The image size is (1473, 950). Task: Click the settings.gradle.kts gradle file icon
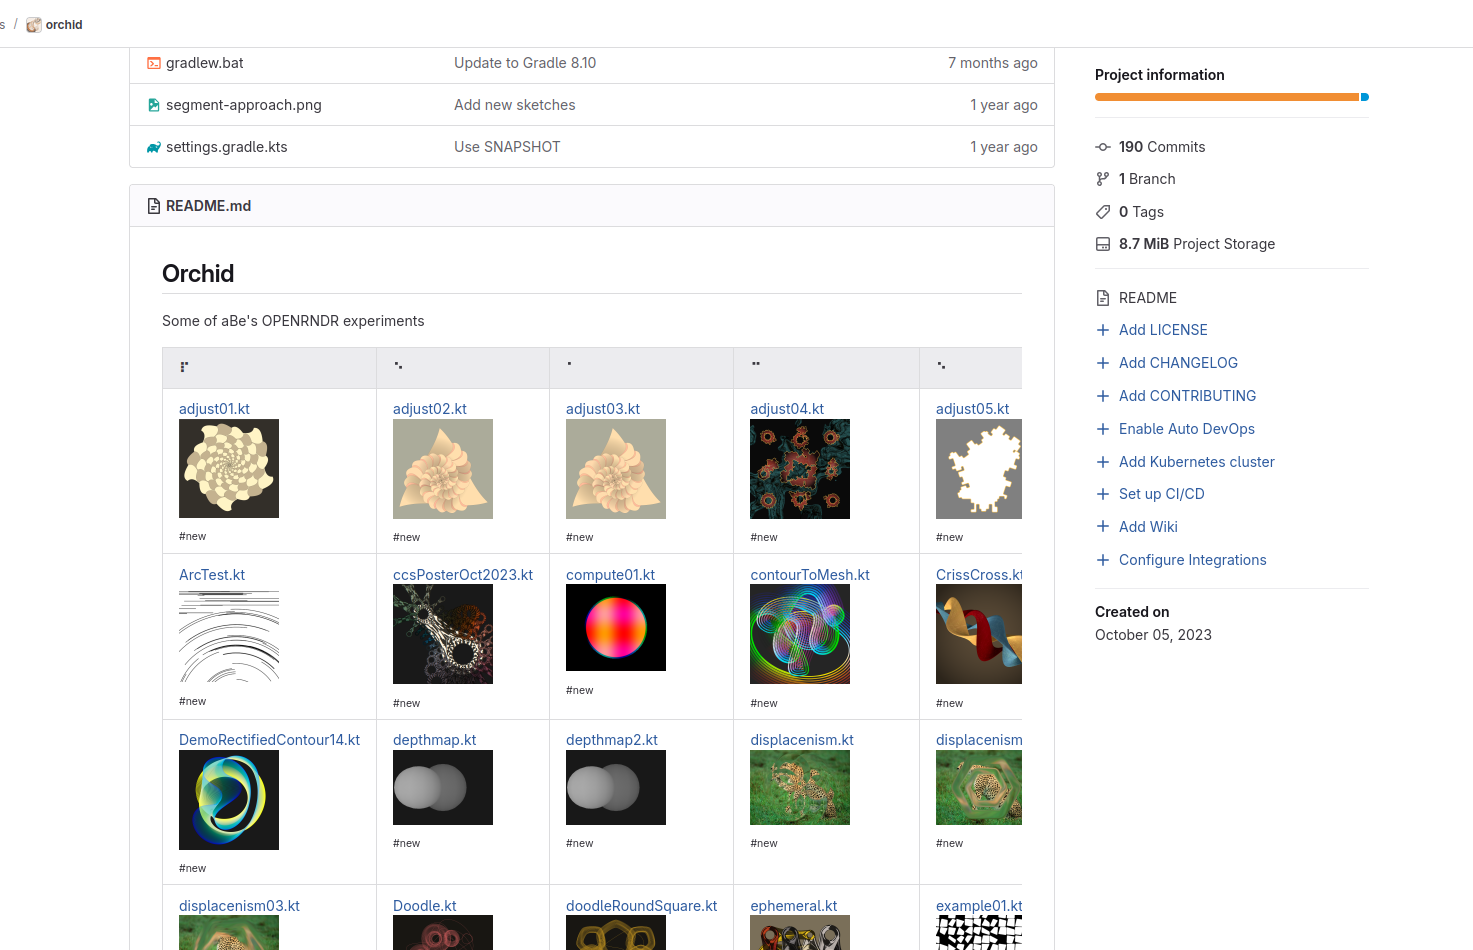point(154,147)
